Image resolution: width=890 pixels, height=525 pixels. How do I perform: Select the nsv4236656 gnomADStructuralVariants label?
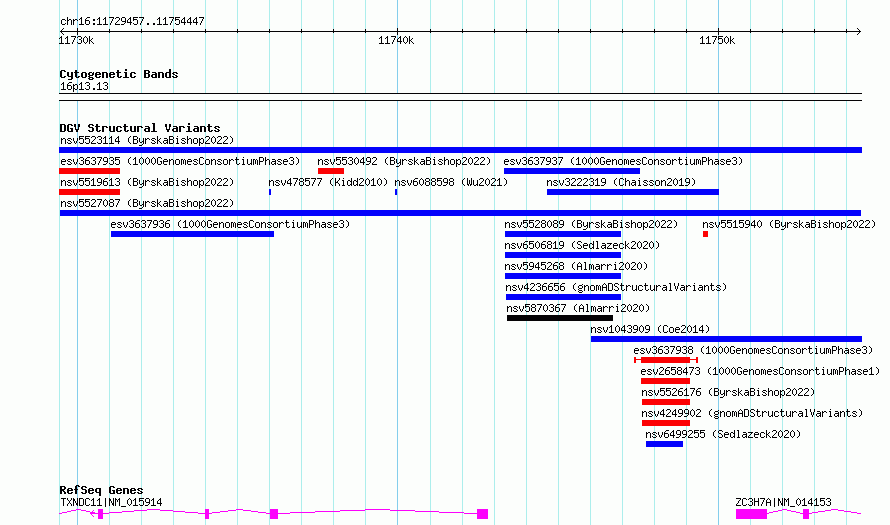tap(616, 287)
